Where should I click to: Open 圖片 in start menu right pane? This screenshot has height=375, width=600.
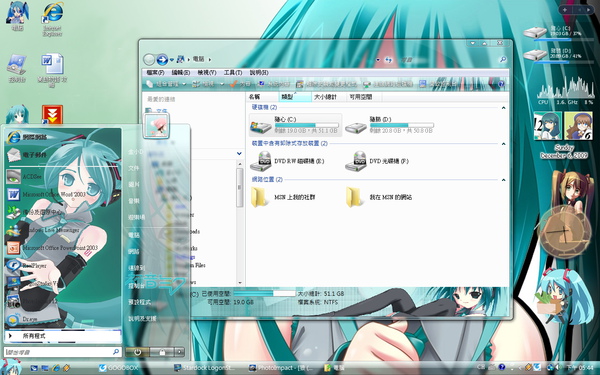pos(134,184)
